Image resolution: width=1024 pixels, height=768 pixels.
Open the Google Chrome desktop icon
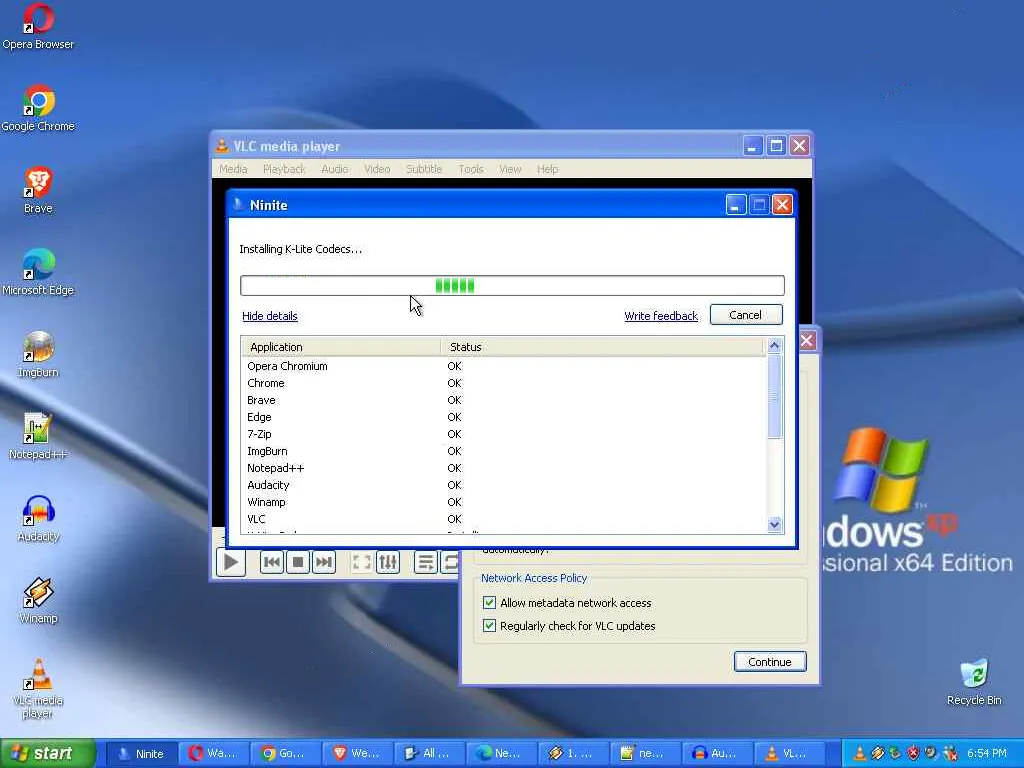click(38, 108)
